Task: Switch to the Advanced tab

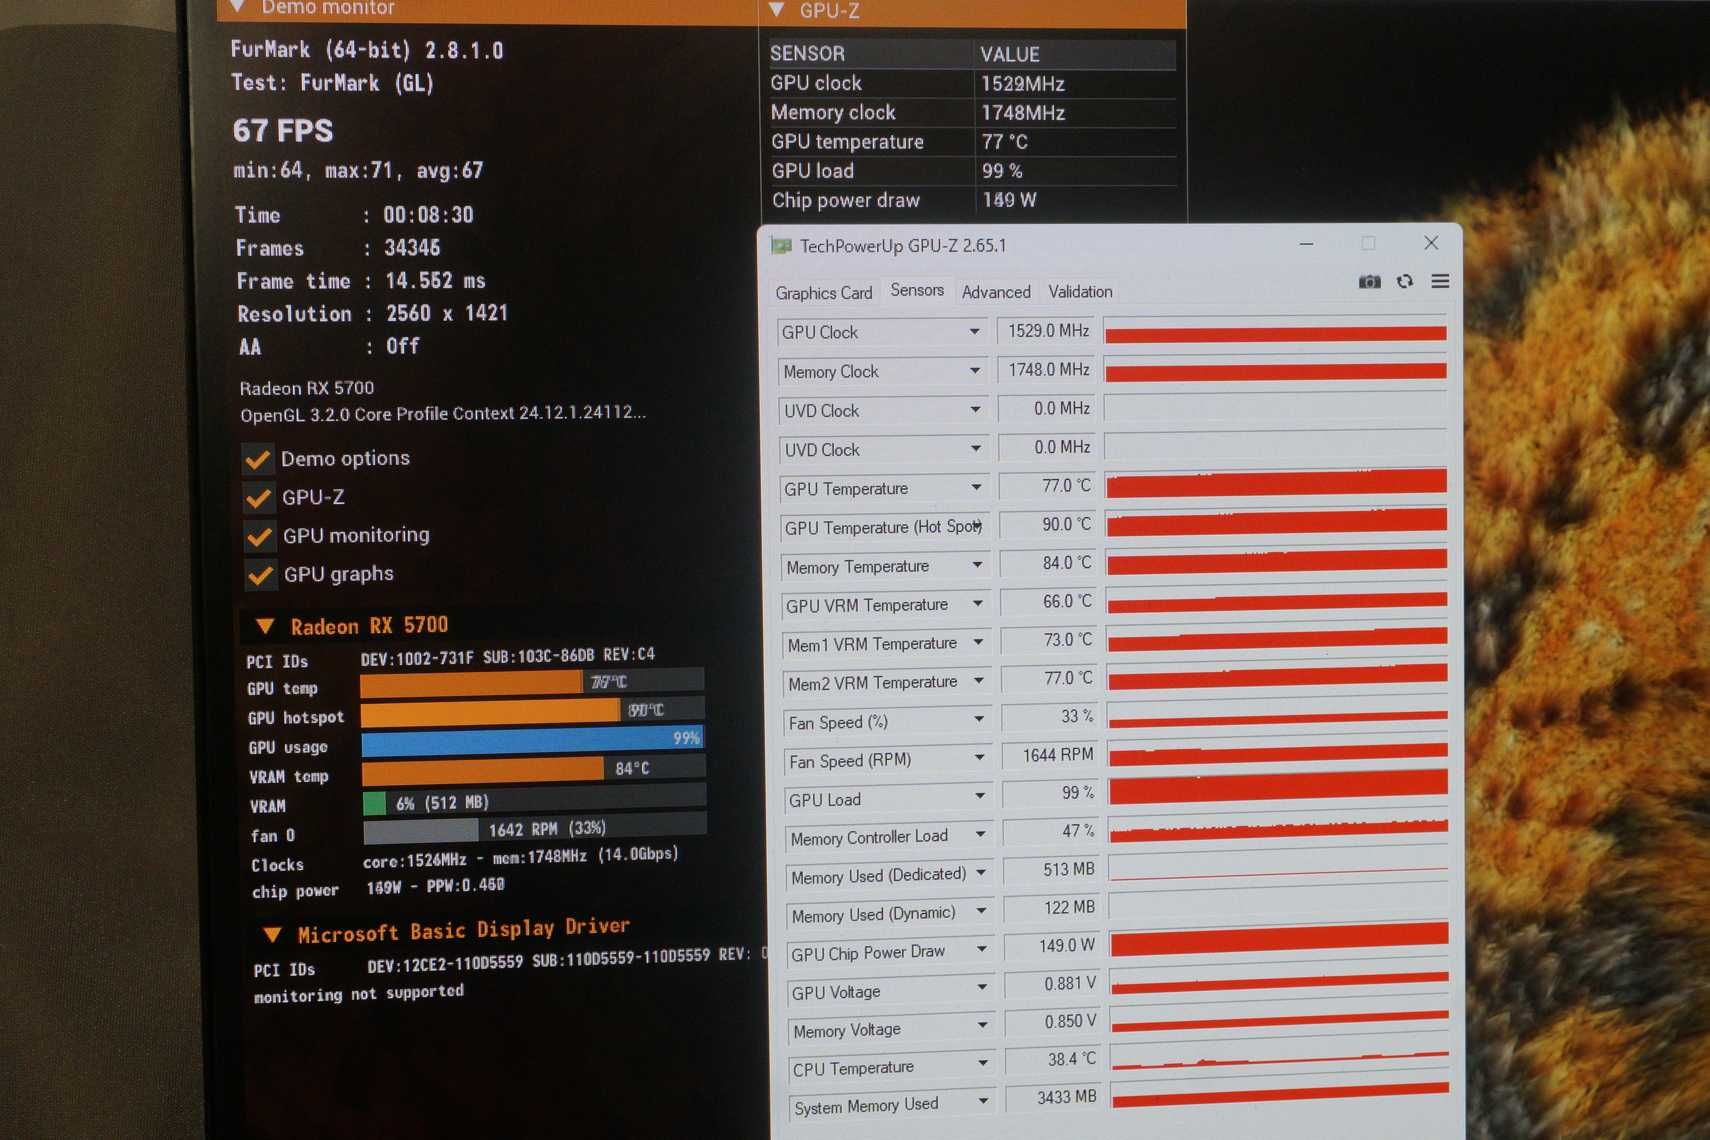Action: pyautogui.click(x=996, y=292)
